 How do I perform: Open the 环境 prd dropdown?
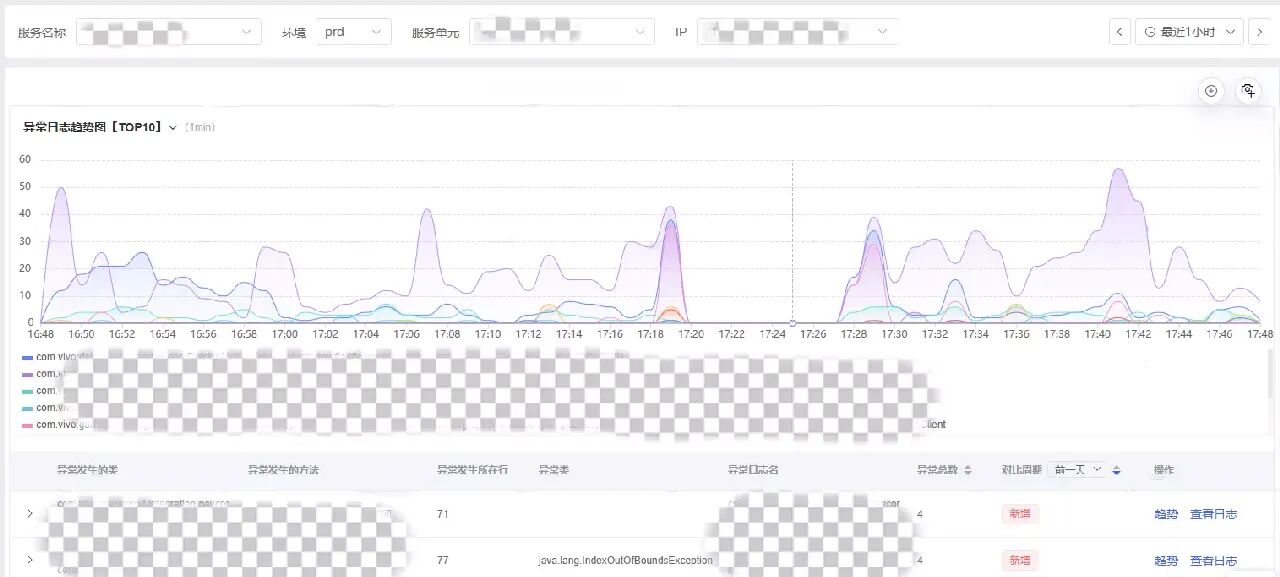(x=353, y=32)
